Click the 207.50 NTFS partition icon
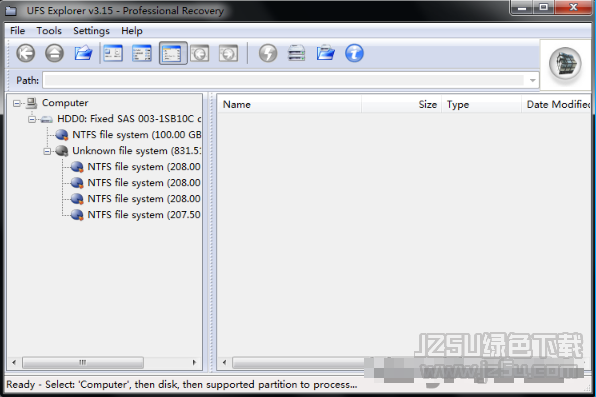 point(77,214)
